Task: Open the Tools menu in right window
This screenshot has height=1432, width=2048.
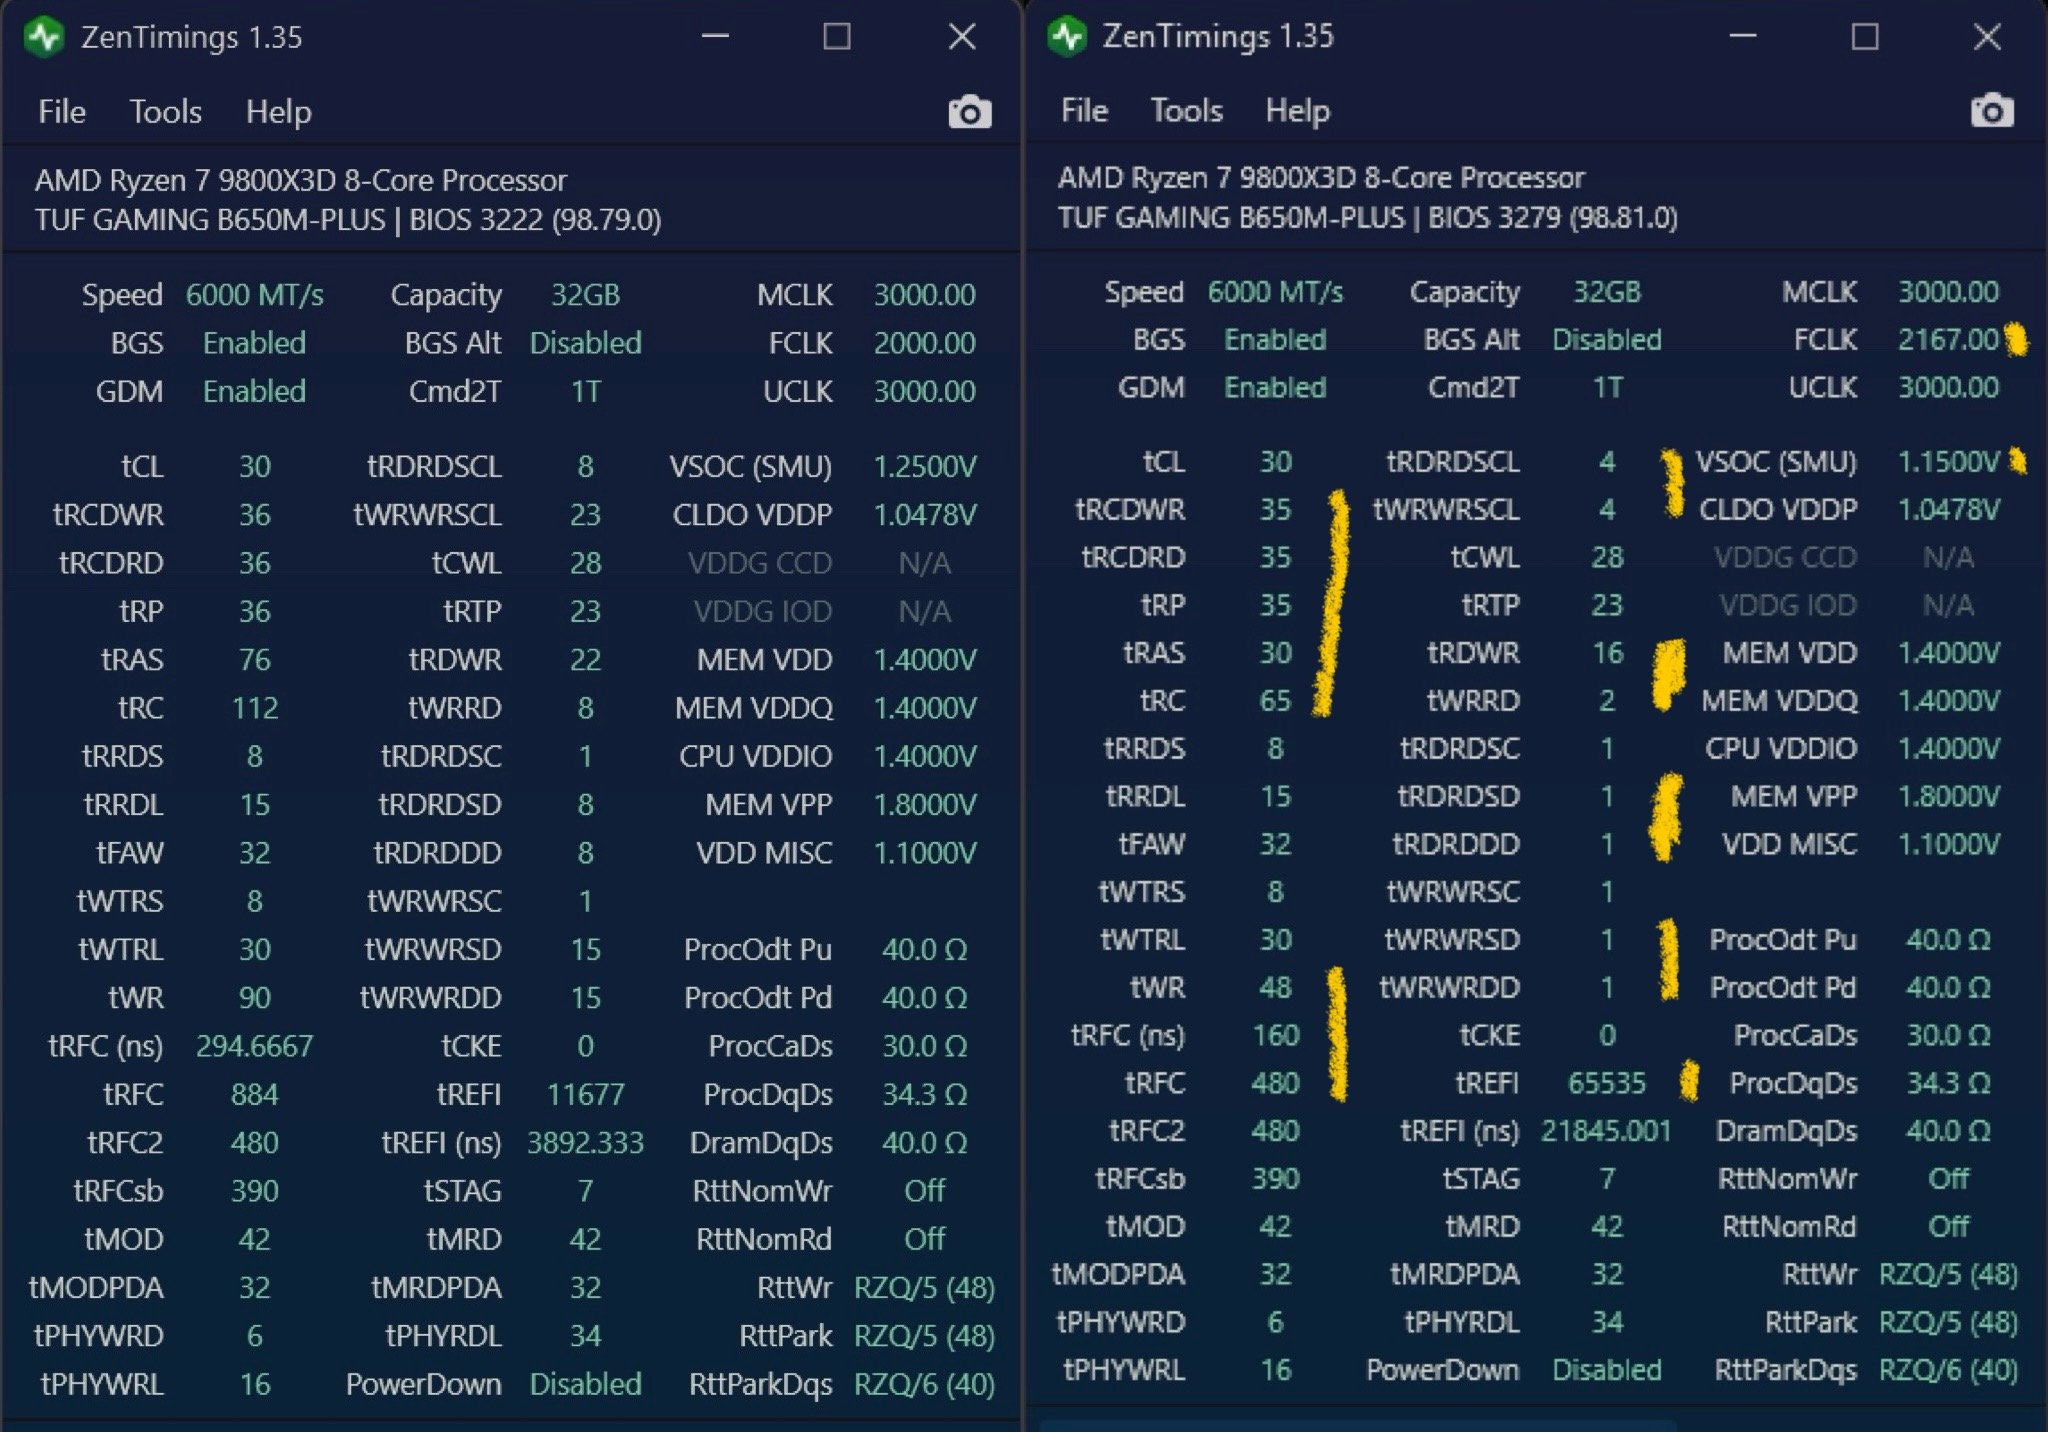Action: pos(1186,110)
